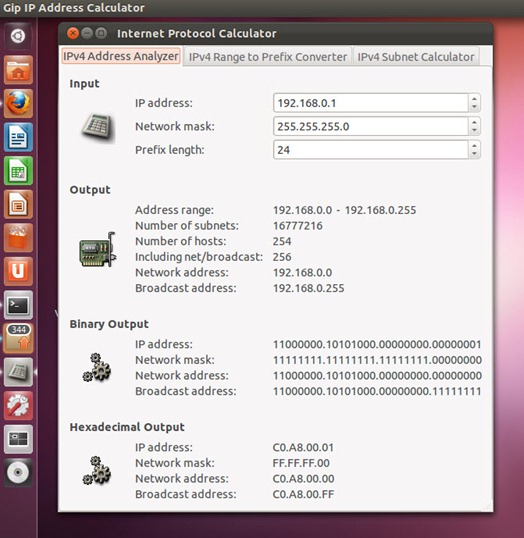The width and height of the screenshot is (524, 538).
Task: Close the Internet Protocol Calculator window
Action: [x=73, y=33]
